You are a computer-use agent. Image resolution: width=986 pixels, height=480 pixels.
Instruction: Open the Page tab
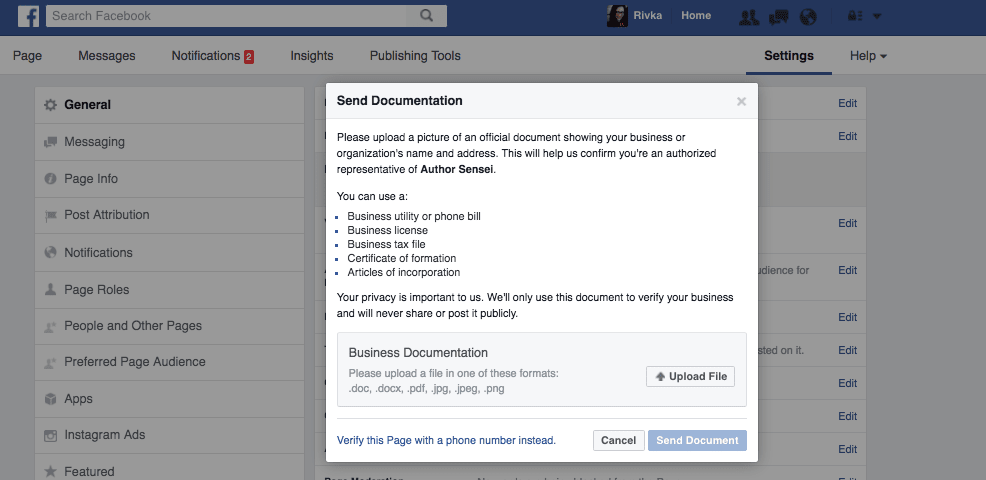[27, 56]
